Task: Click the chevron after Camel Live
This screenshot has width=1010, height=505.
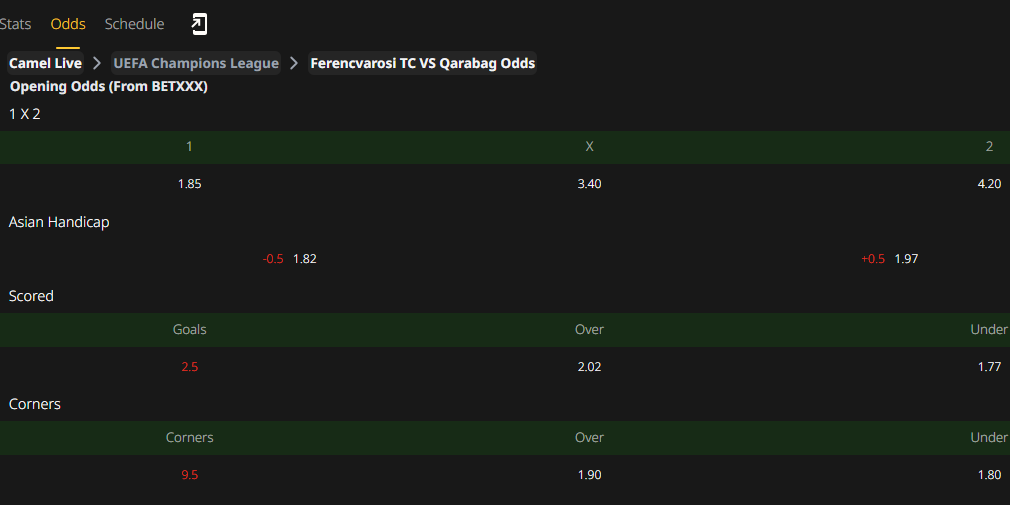Action: click(x=97, y=63)
